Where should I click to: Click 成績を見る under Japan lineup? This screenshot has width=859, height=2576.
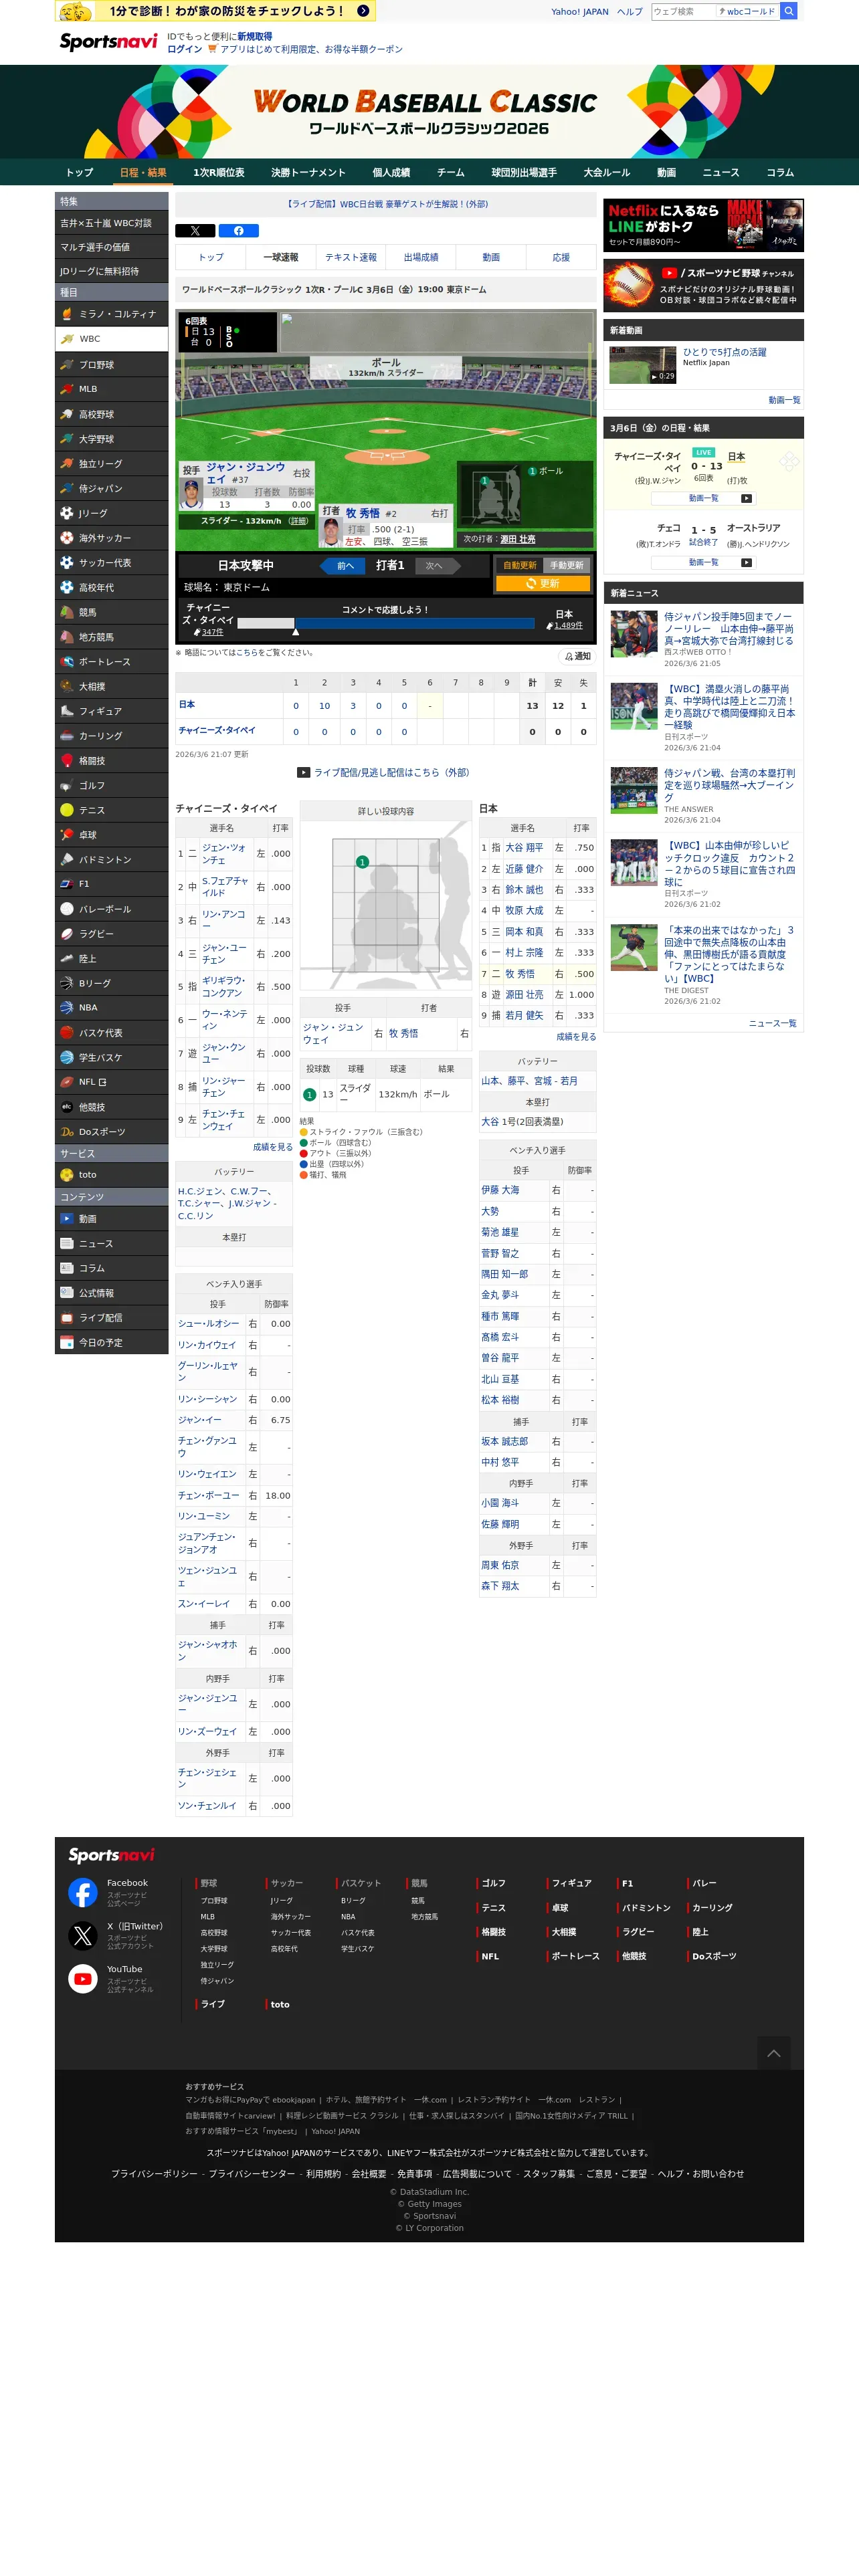click(576, 1036)
